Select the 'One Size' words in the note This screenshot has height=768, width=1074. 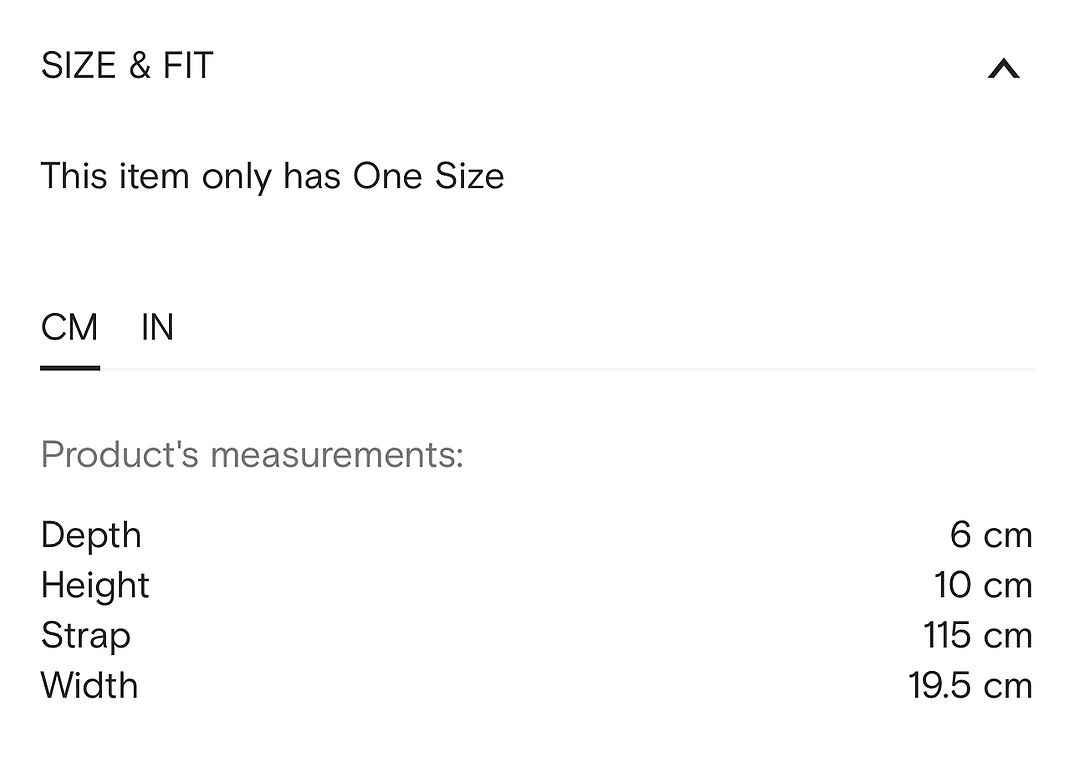point(429,176)
